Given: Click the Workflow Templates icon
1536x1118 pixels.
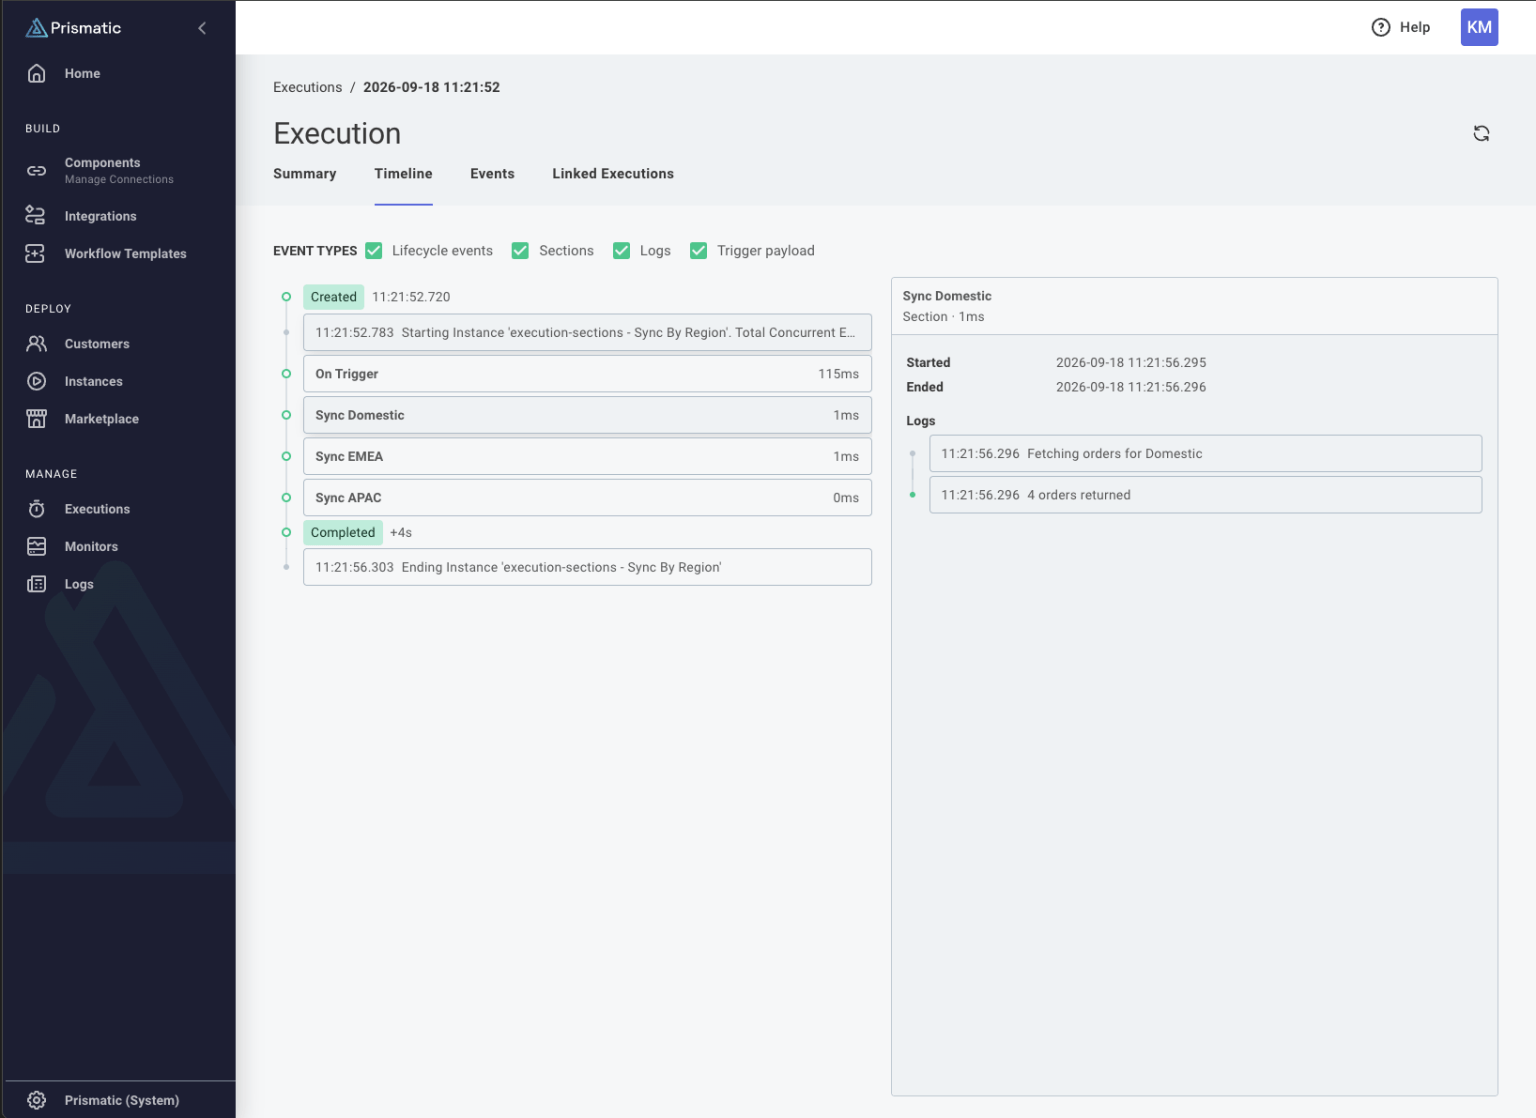Looking at the screenshot, I should click(x=36, y=253).
